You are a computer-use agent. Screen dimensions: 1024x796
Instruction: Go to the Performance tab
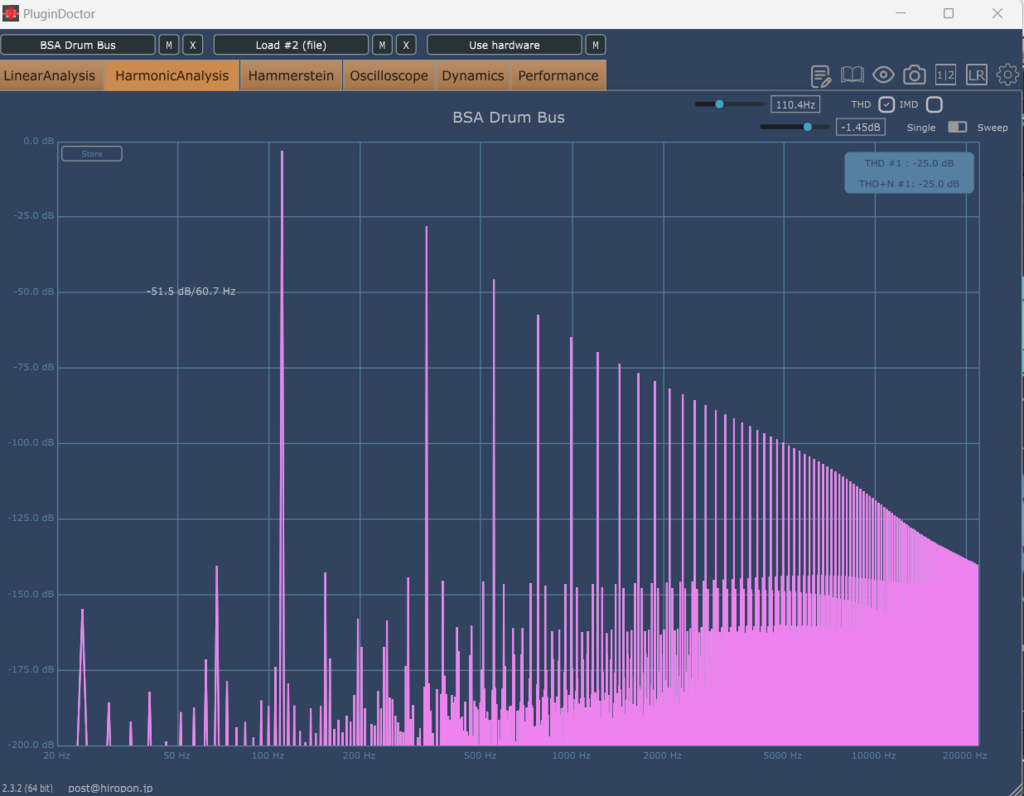click(558, 76)
